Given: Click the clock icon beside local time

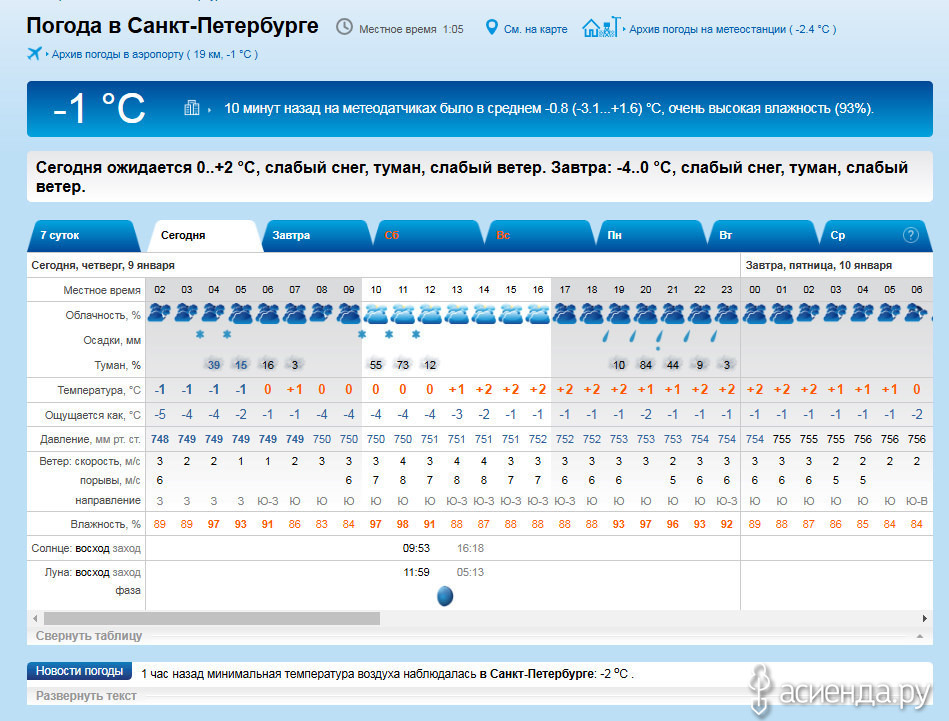Looking at the screenshot, I should 344,27.
